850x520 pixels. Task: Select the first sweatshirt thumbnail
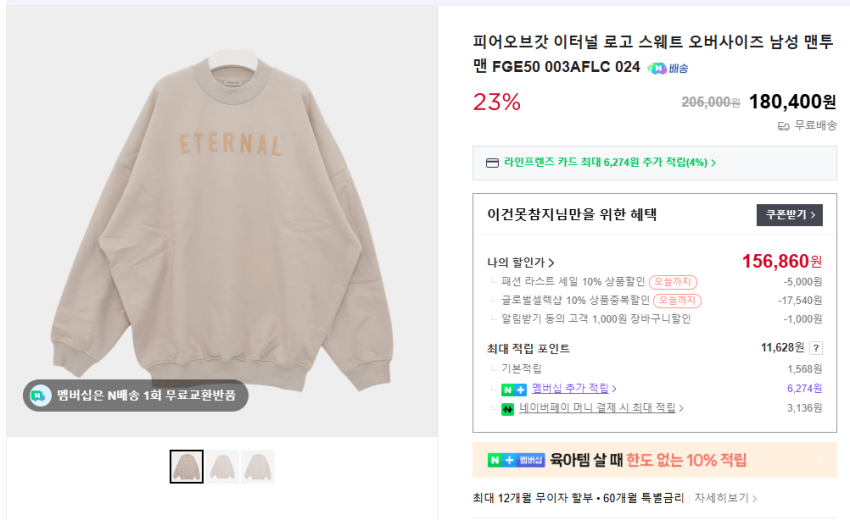186,467
